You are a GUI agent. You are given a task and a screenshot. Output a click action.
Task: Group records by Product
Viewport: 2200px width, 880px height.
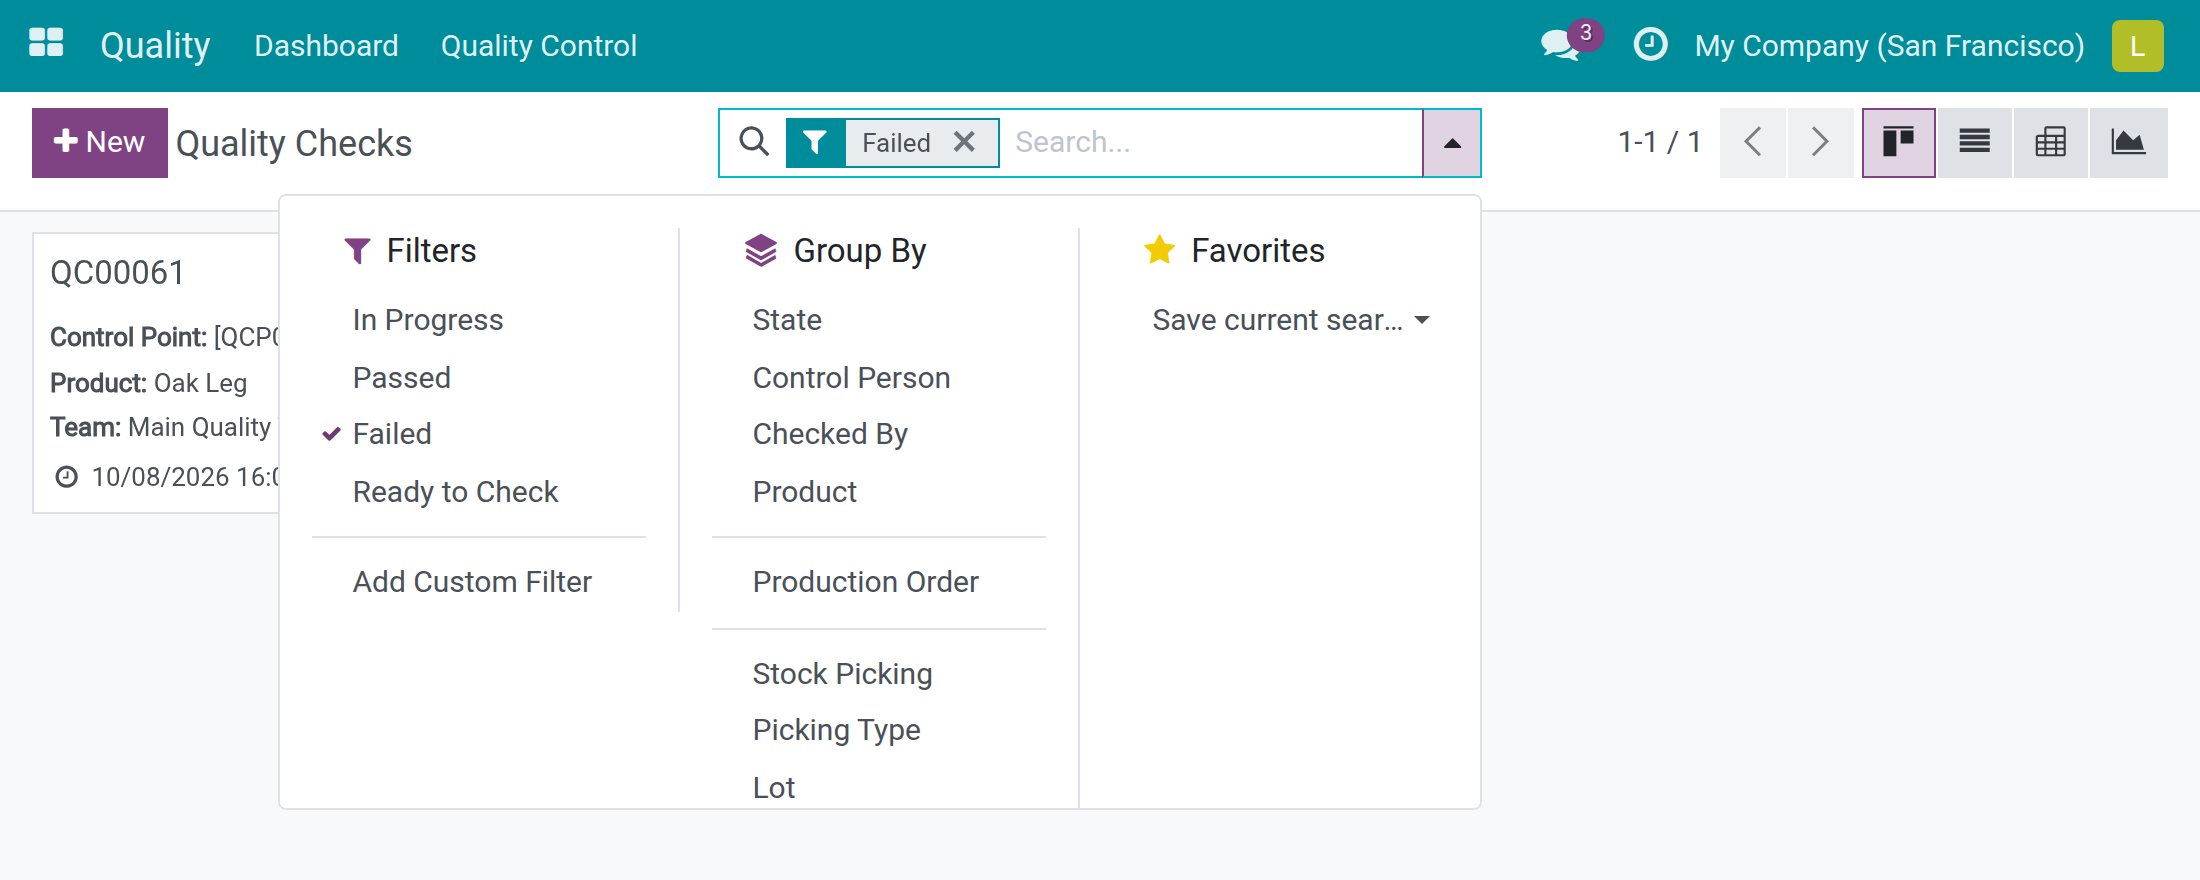(804, 492)
